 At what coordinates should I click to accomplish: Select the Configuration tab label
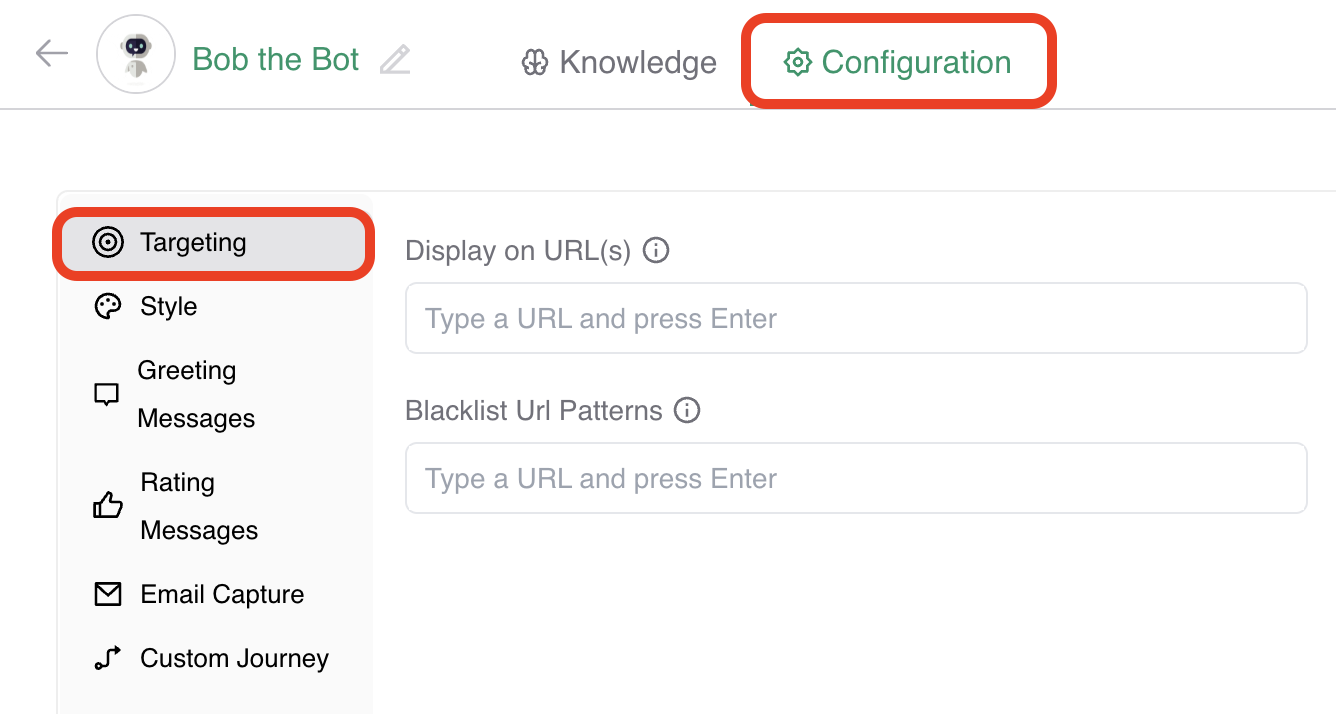coord(916,63)
